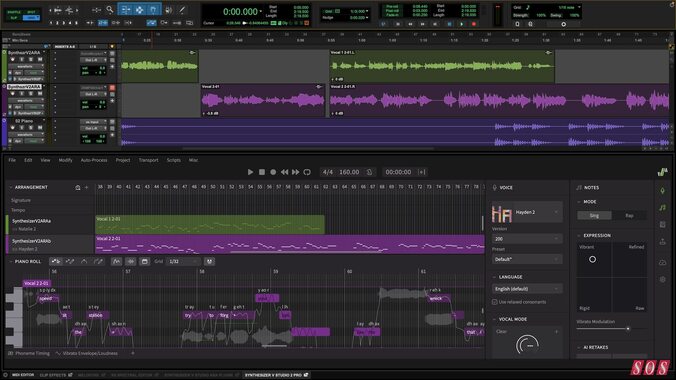This screenshot has width=676, height=380.
Task: Click the Phoneme Timing parameter tab
Action: 29,353
